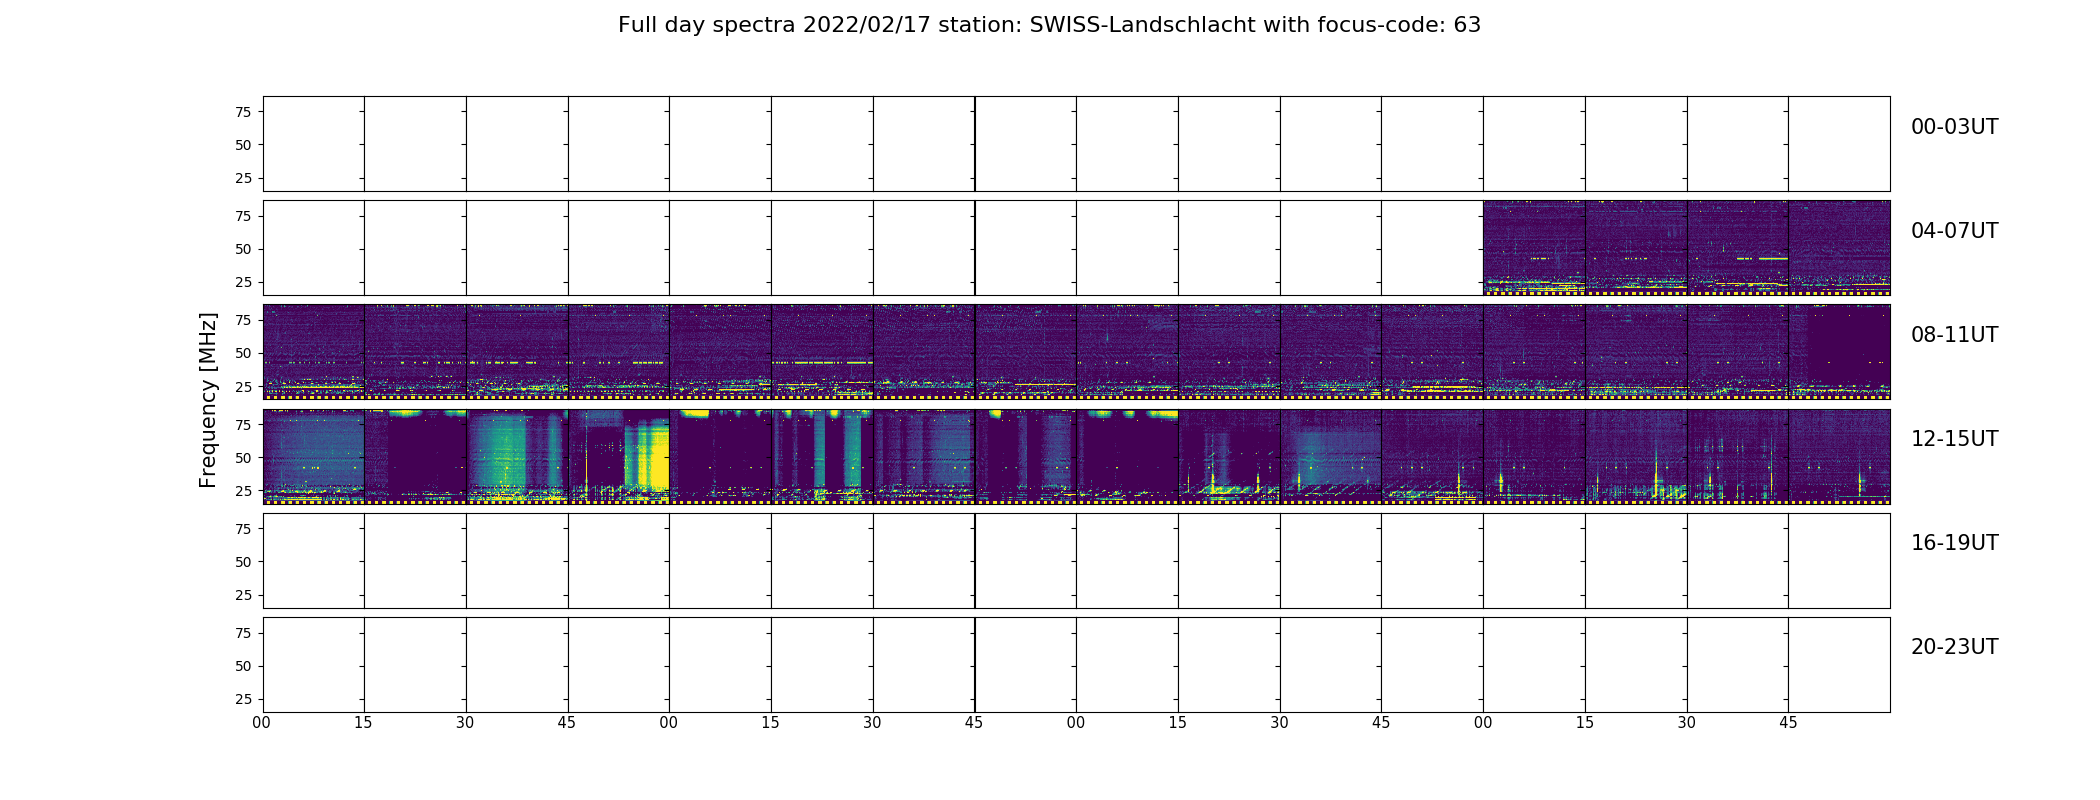Click the partial spectrogram in the 04-07UT row

tap(1686, 248)
